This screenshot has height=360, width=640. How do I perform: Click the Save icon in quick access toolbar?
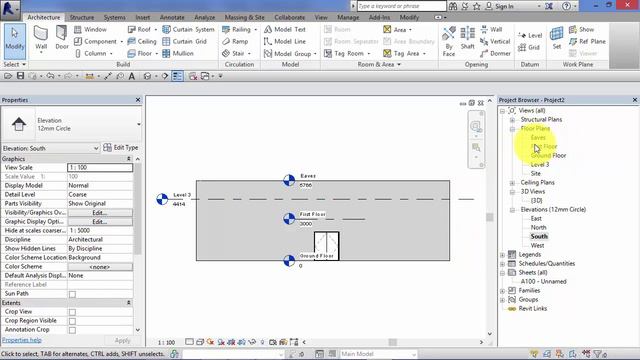tap(20, 76)
